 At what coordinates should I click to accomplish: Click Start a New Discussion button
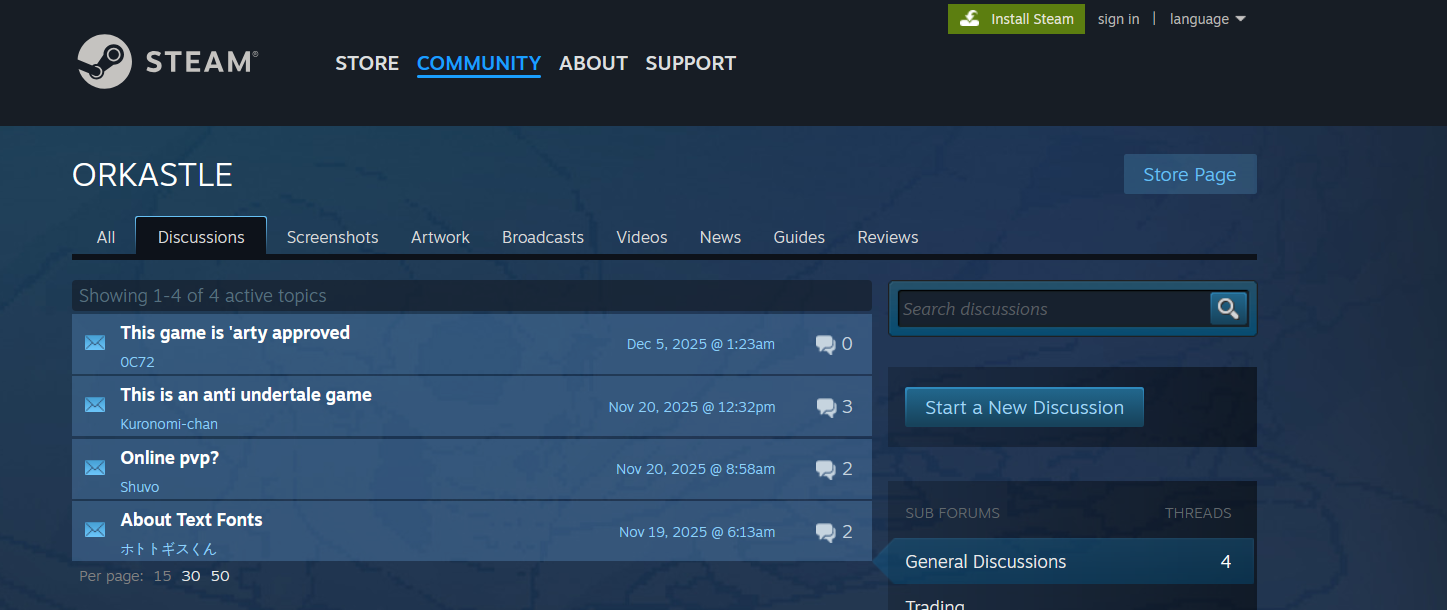pos(1024,407)
